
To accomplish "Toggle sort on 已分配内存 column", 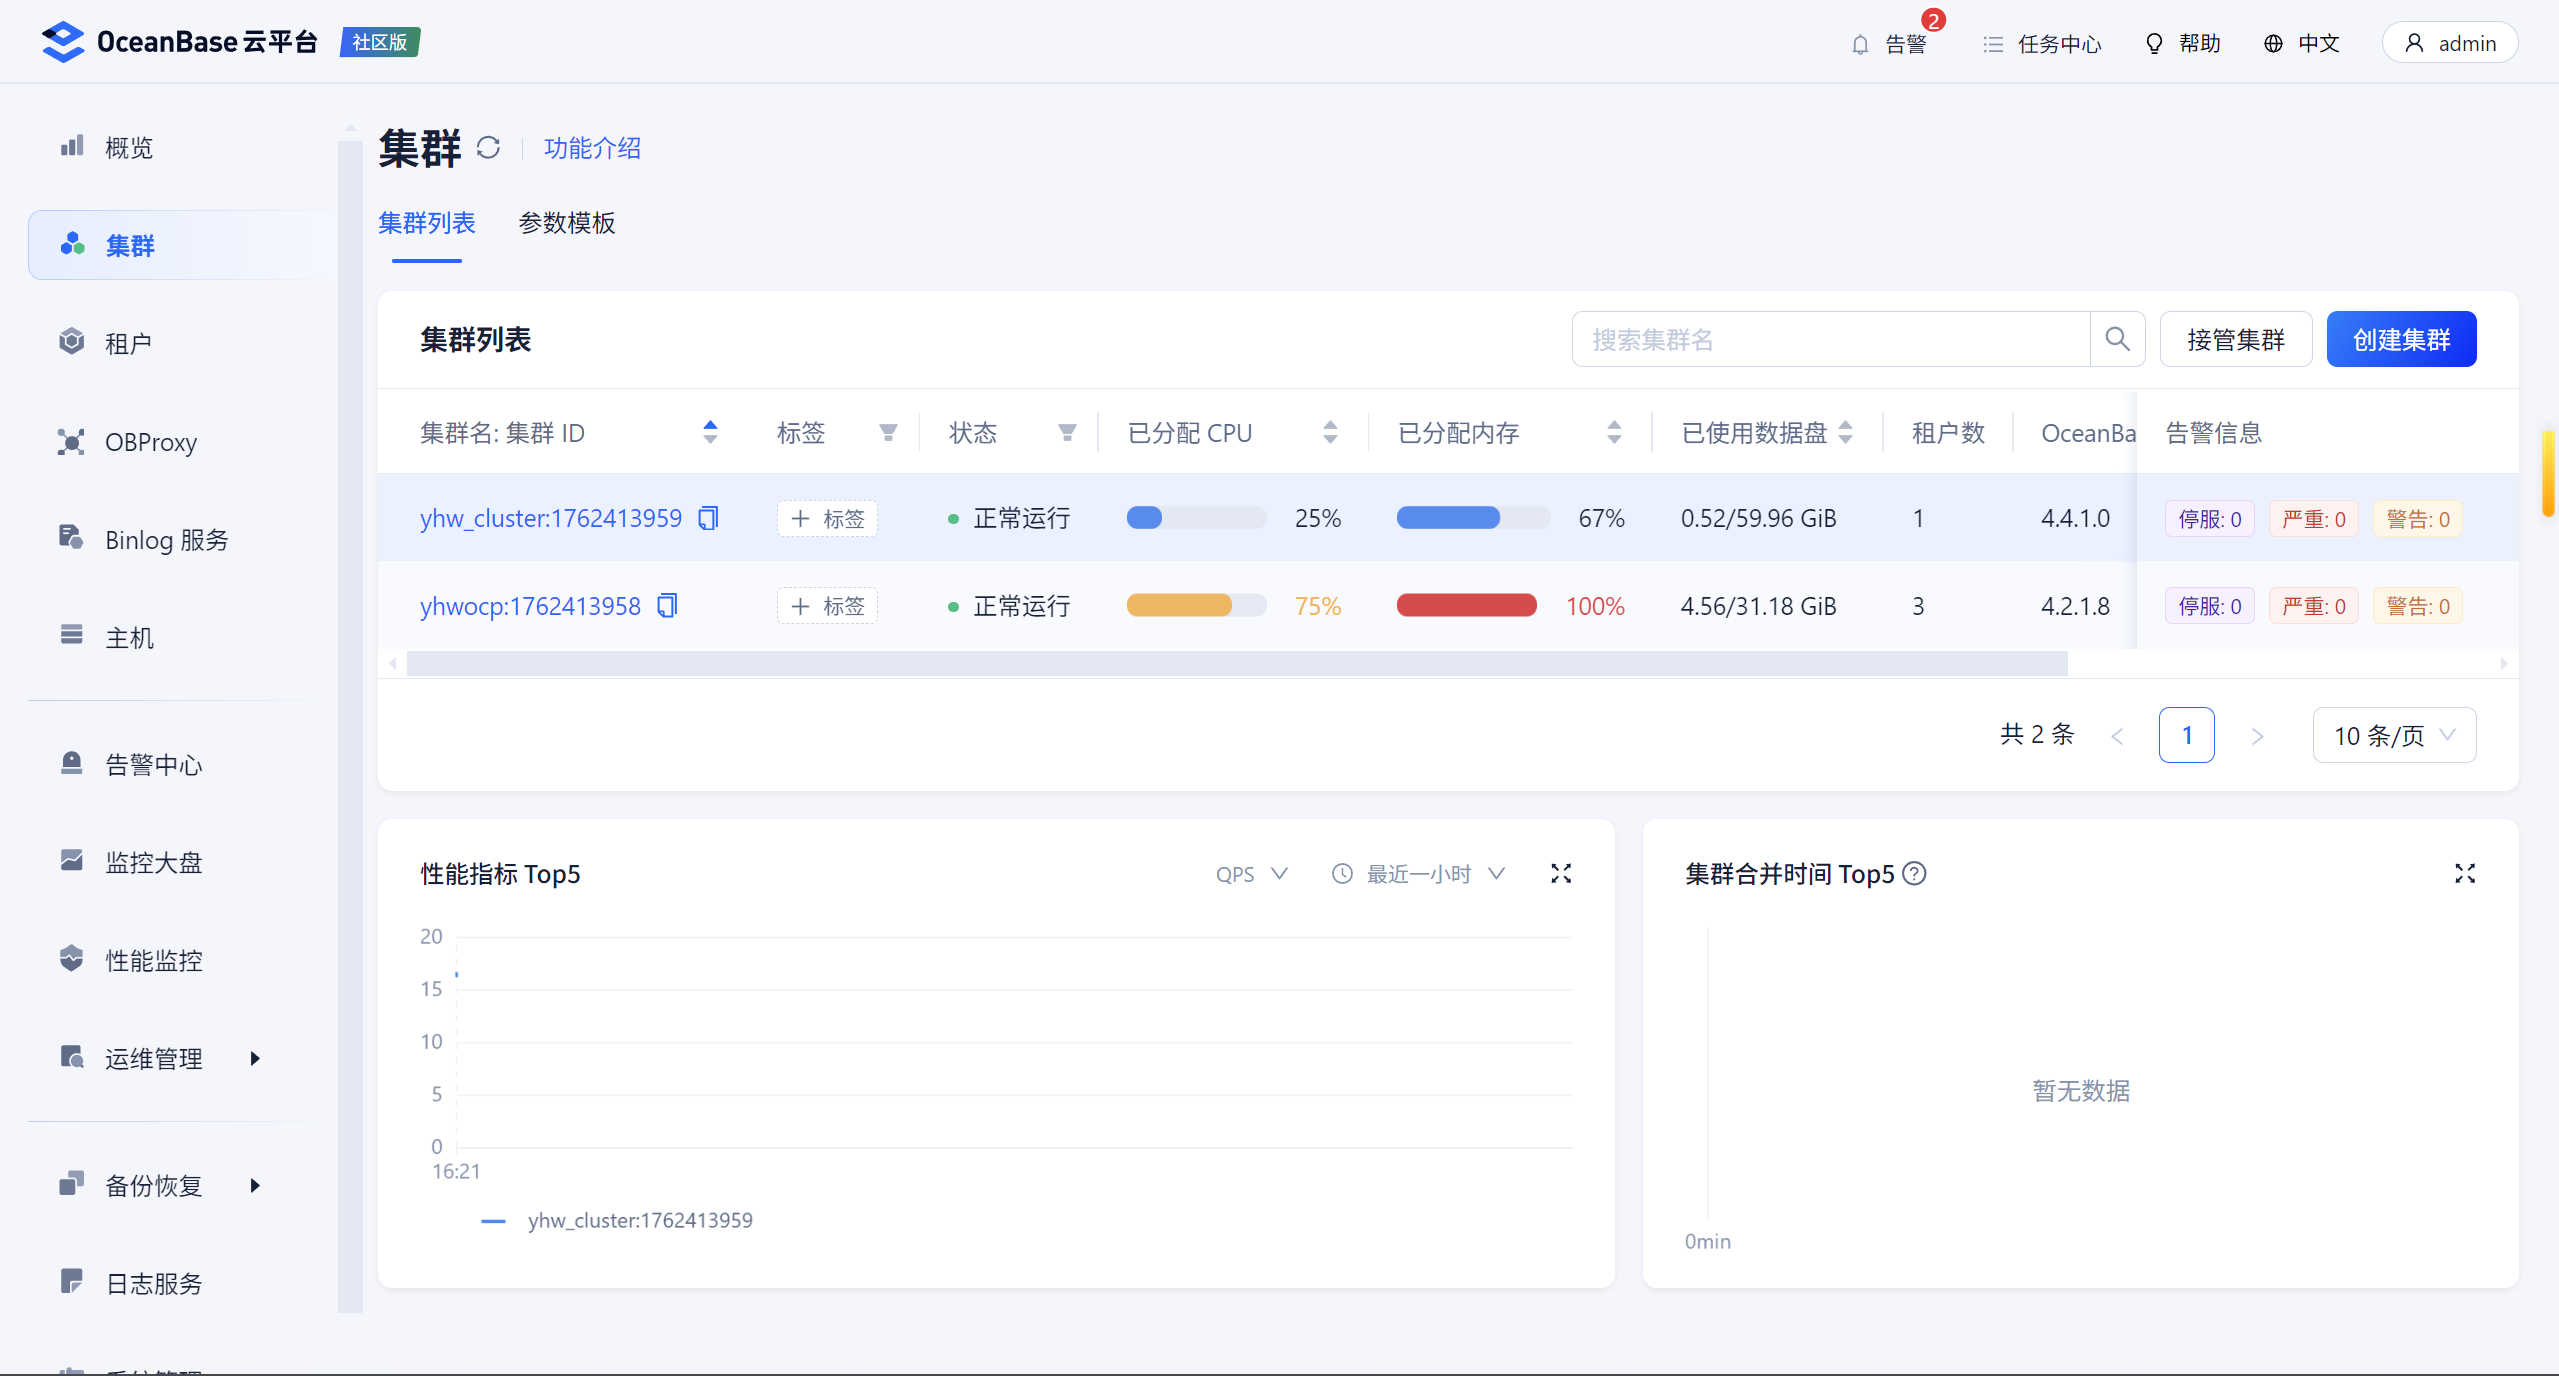I will tap(1613, 433).
